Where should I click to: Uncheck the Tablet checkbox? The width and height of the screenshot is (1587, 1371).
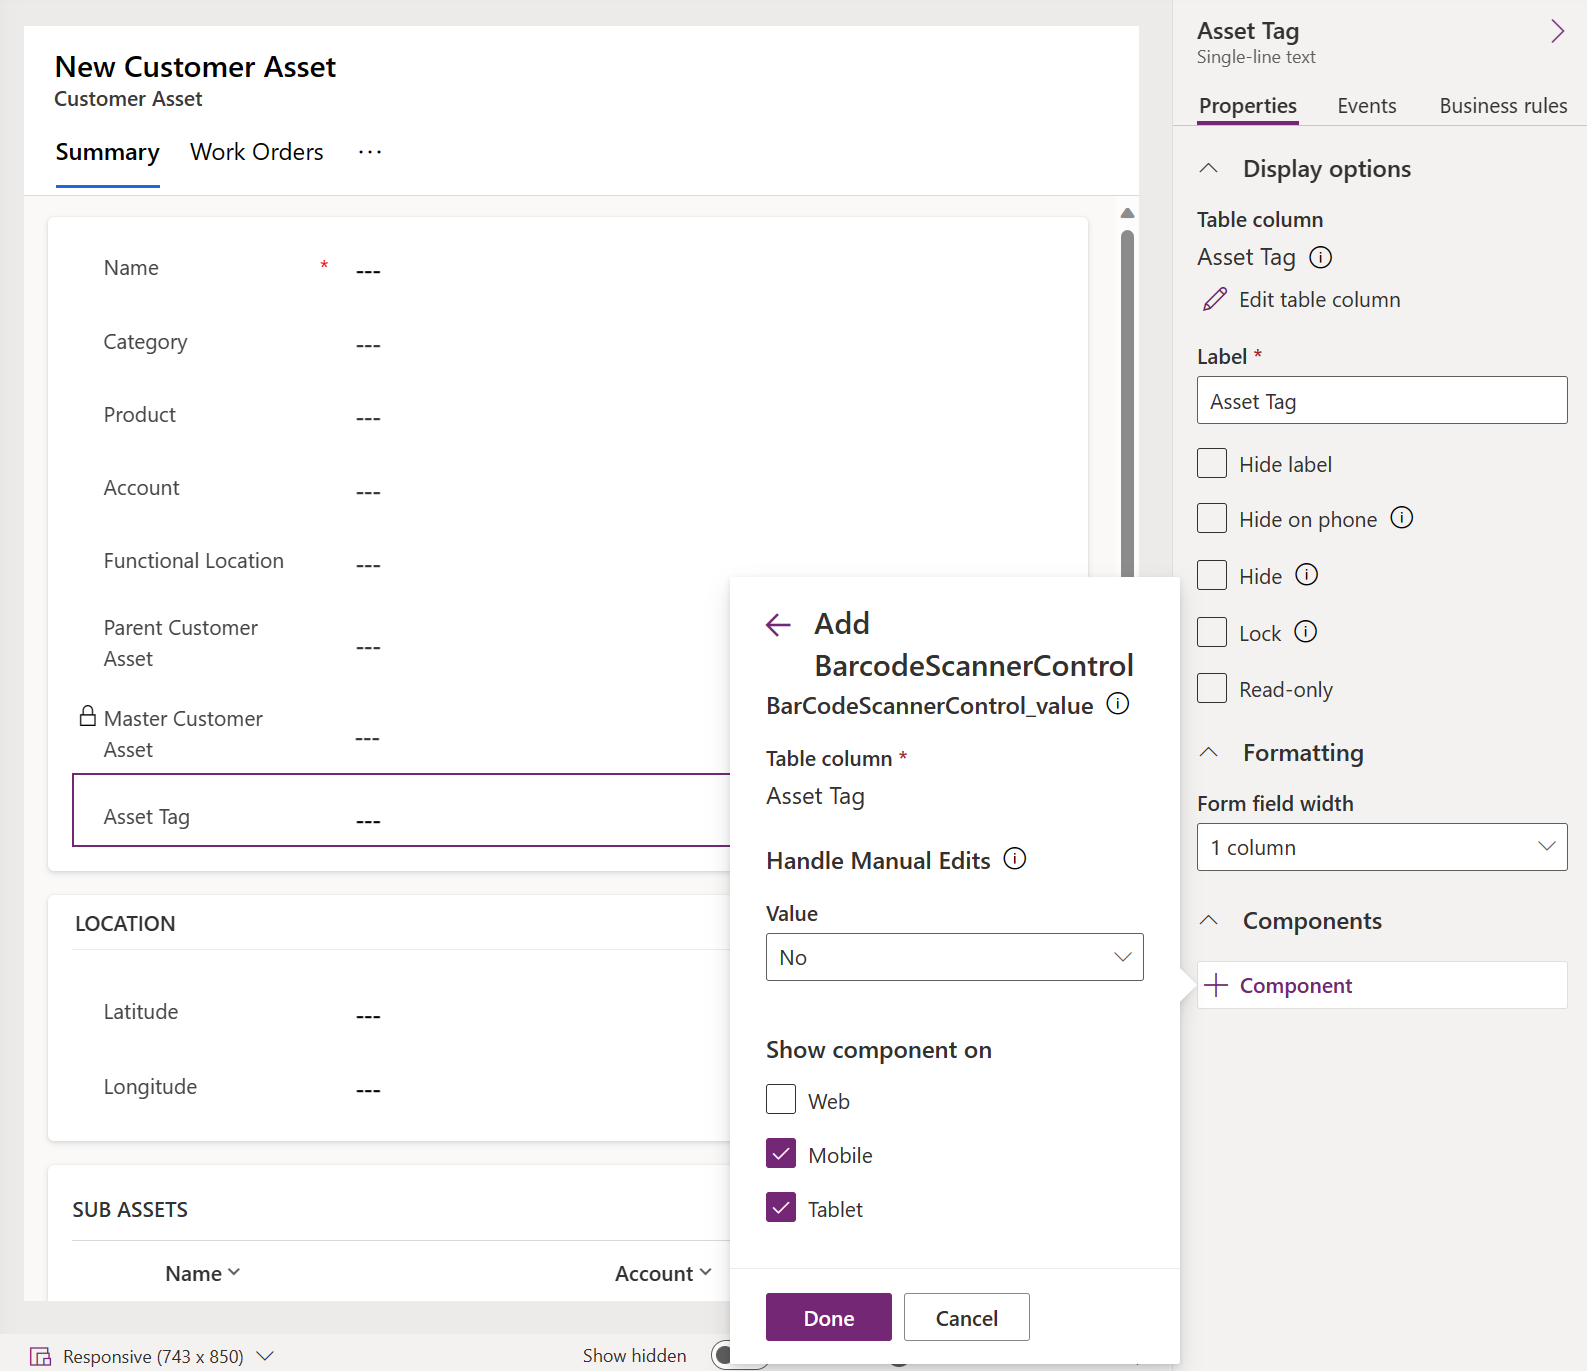click(x=781, y=1208)
